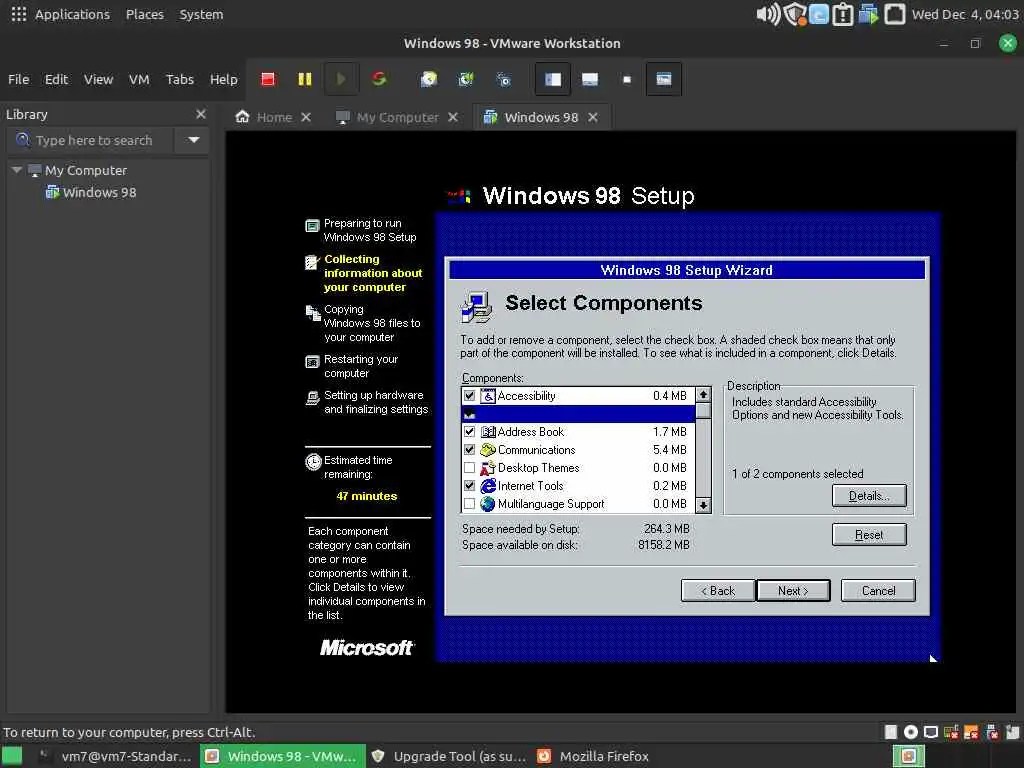Open the View menu

point(98,79)
